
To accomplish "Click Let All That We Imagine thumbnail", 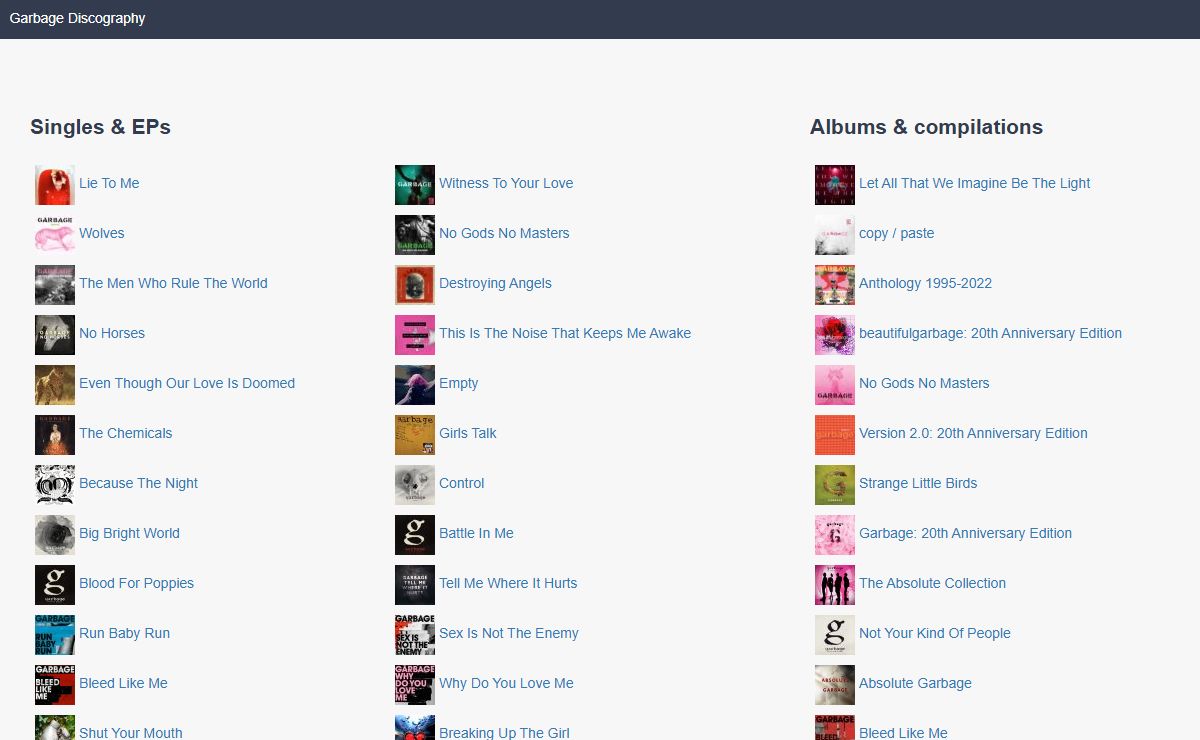I will (x=835, y=185).
